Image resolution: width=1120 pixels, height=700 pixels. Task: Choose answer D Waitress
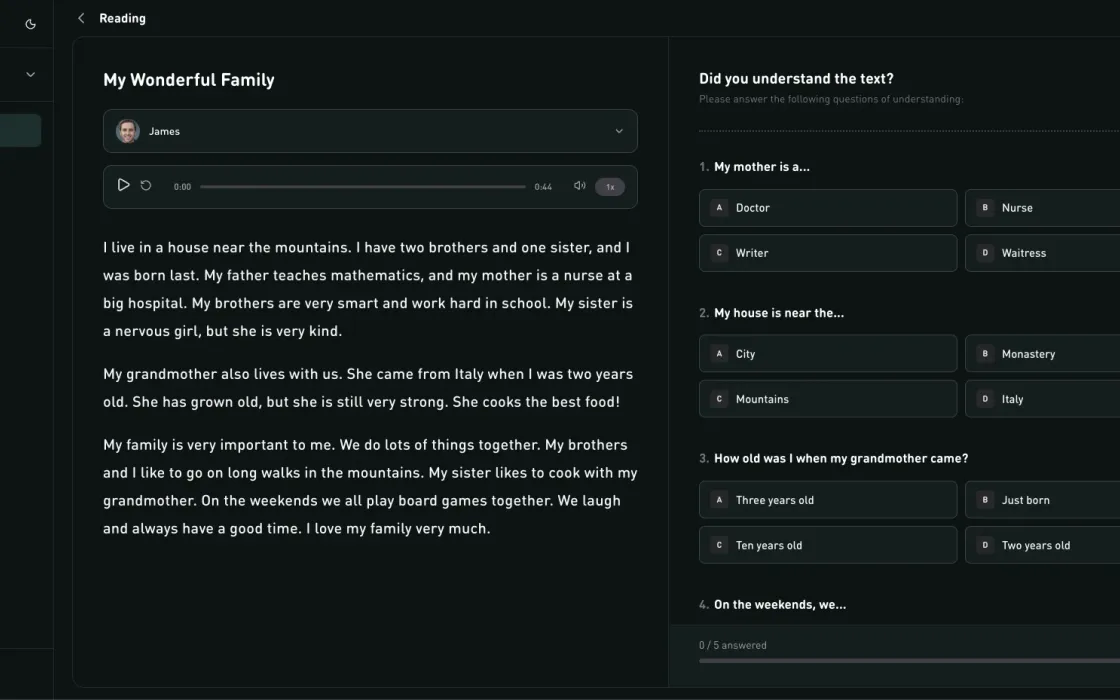tap(1043, 253)
